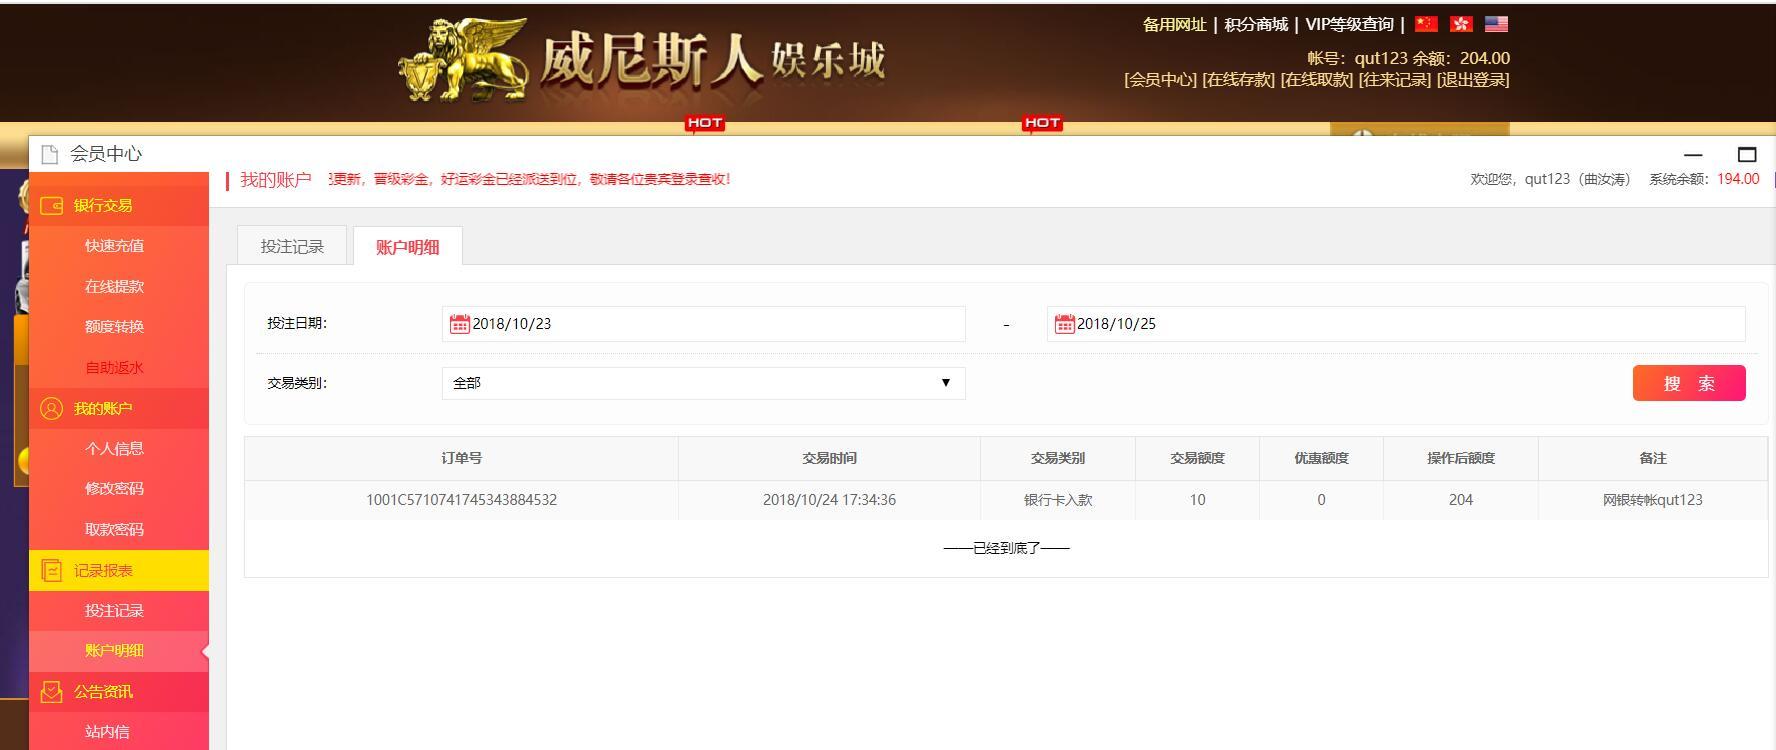Image resolution: width=1776 pixels, height=750 pixels.
Task: Open 自助返水 in the sidebar menu
Action: point(114,367)
